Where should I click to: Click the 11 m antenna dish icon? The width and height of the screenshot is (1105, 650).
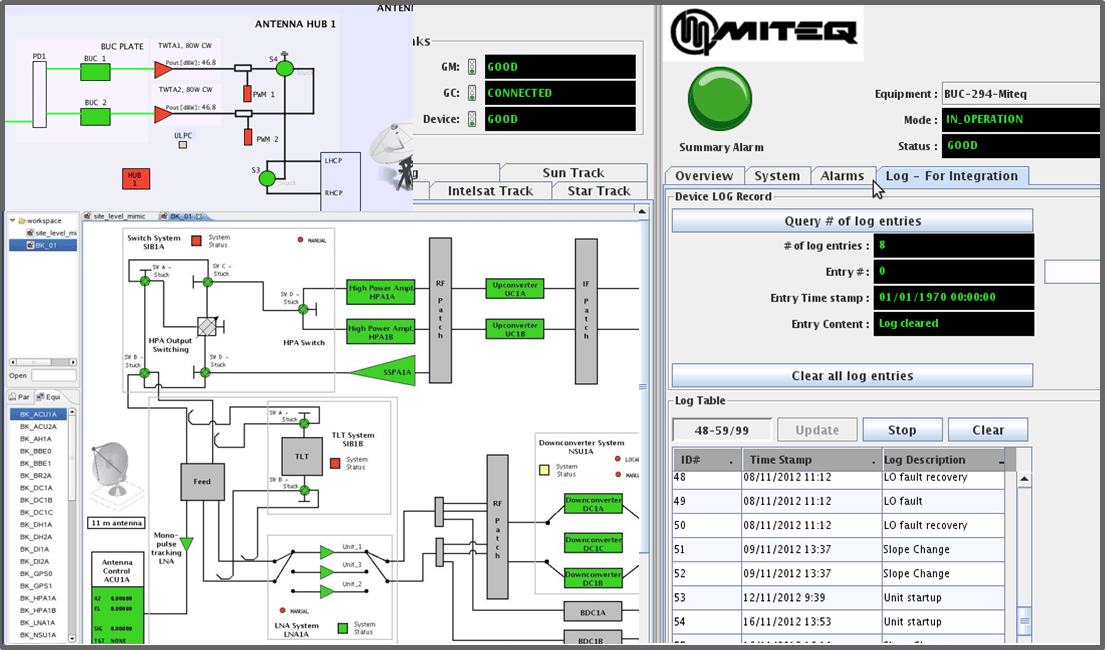point(113,471)
